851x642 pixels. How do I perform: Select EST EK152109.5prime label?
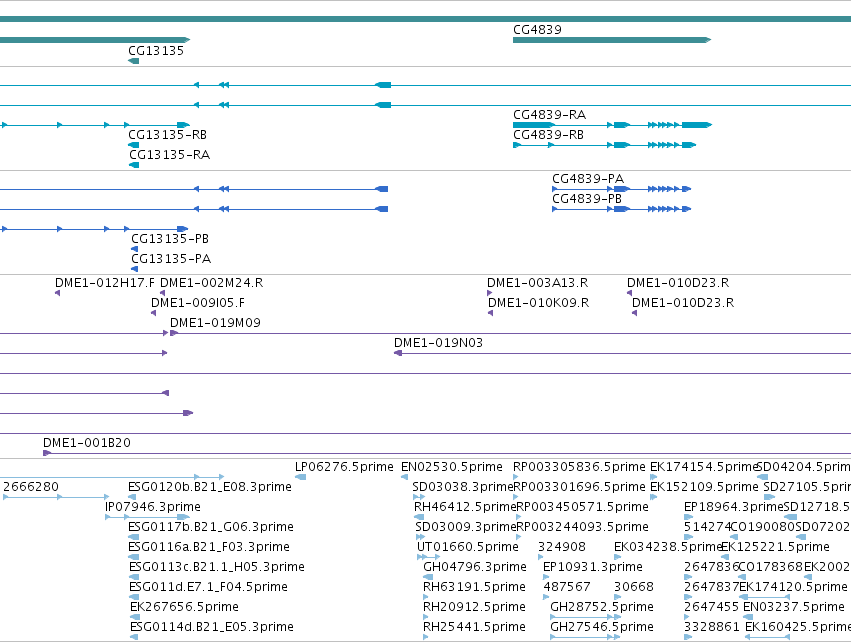point(704,487)
